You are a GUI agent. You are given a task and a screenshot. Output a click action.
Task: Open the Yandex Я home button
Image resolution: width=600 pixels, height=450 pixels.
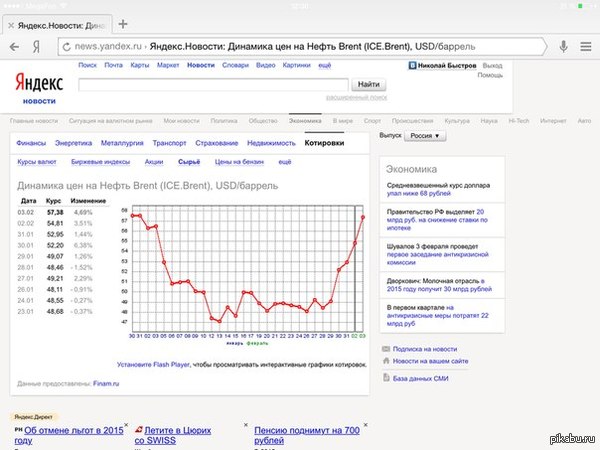tap(36, 47)
